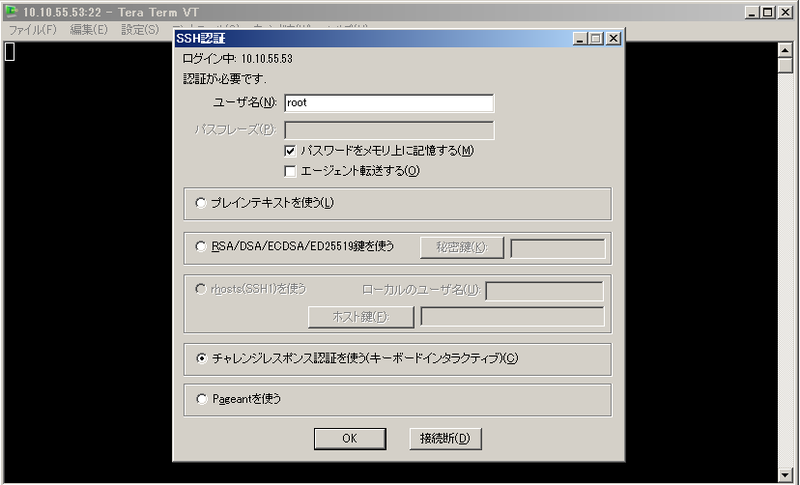The height and width of the screenshot is (485, 800).
Task: Click the 認証が必要です text
Action: click(224, 79)
